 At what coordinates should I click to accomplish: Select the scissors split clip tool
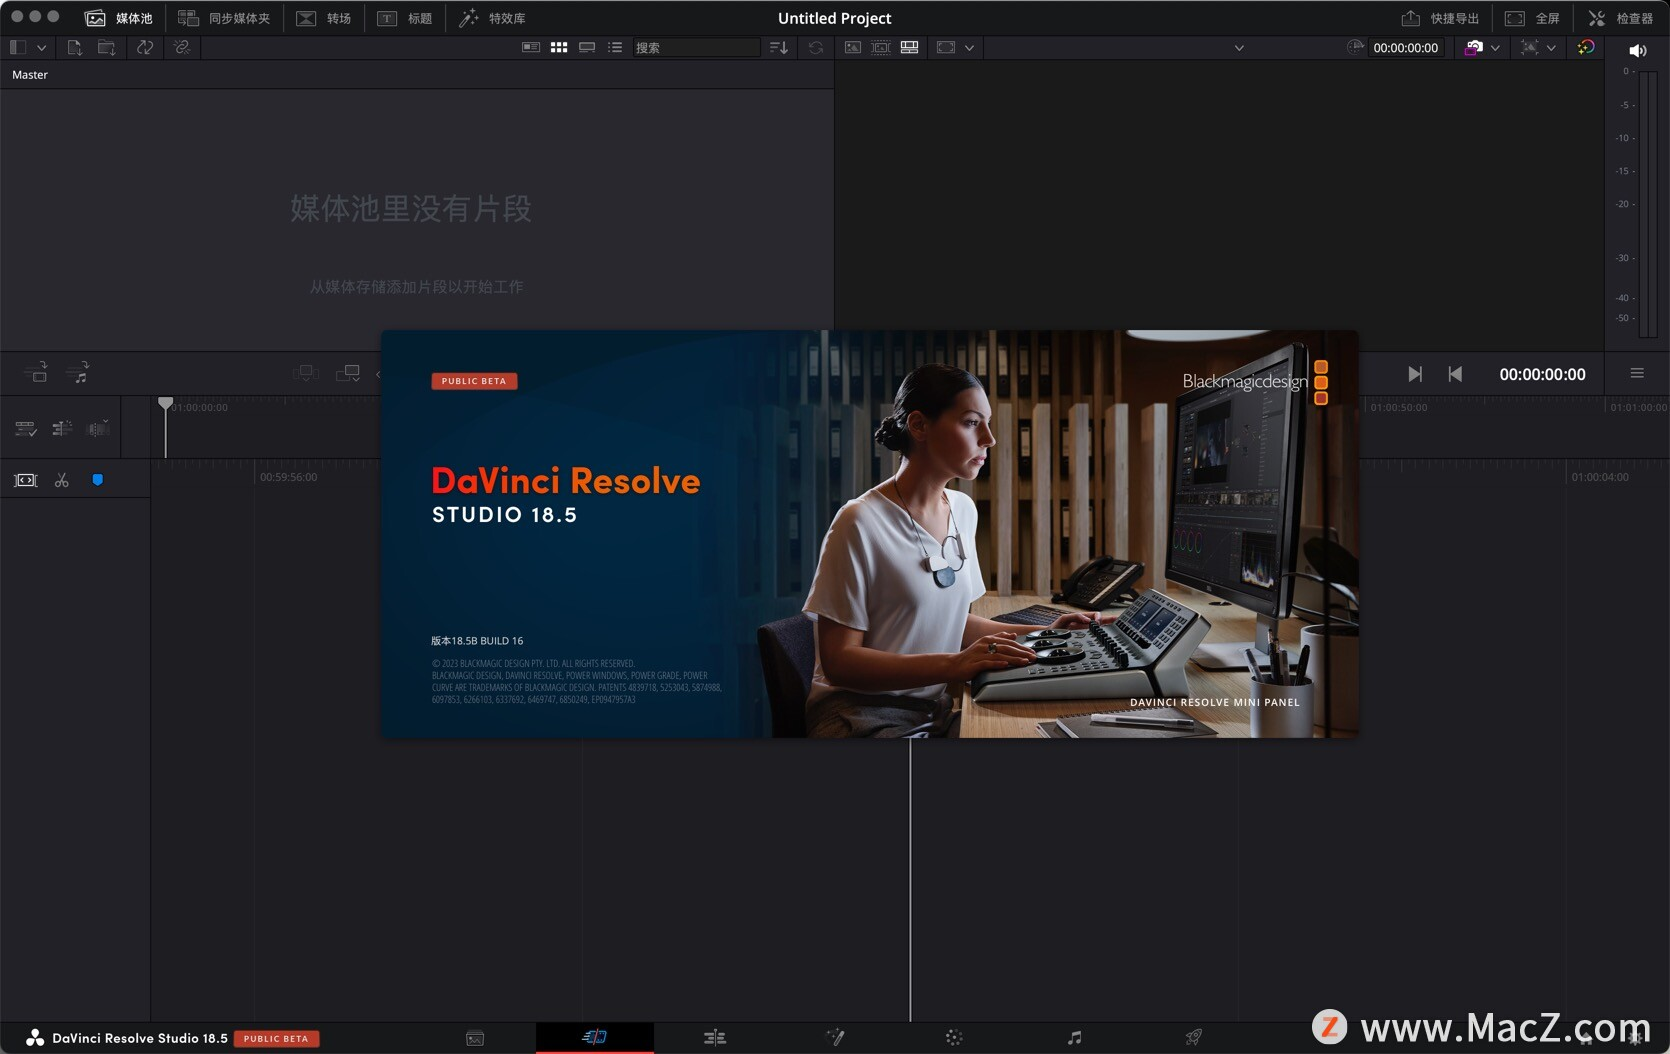coord(62,481)
